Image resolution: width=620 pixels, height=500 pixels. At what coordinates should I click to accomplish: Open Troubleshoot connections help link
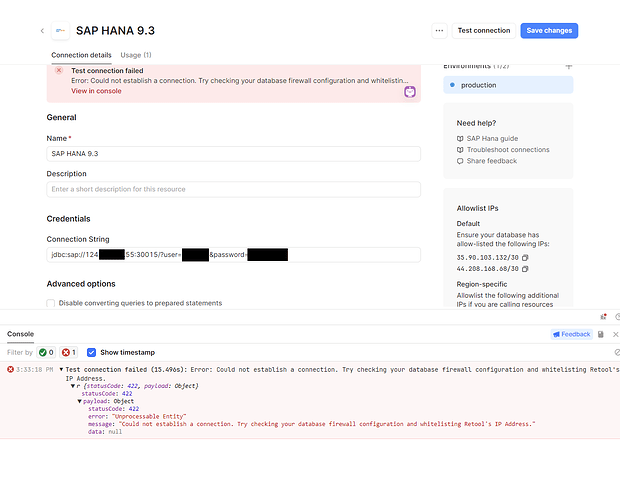click(508, 150)
